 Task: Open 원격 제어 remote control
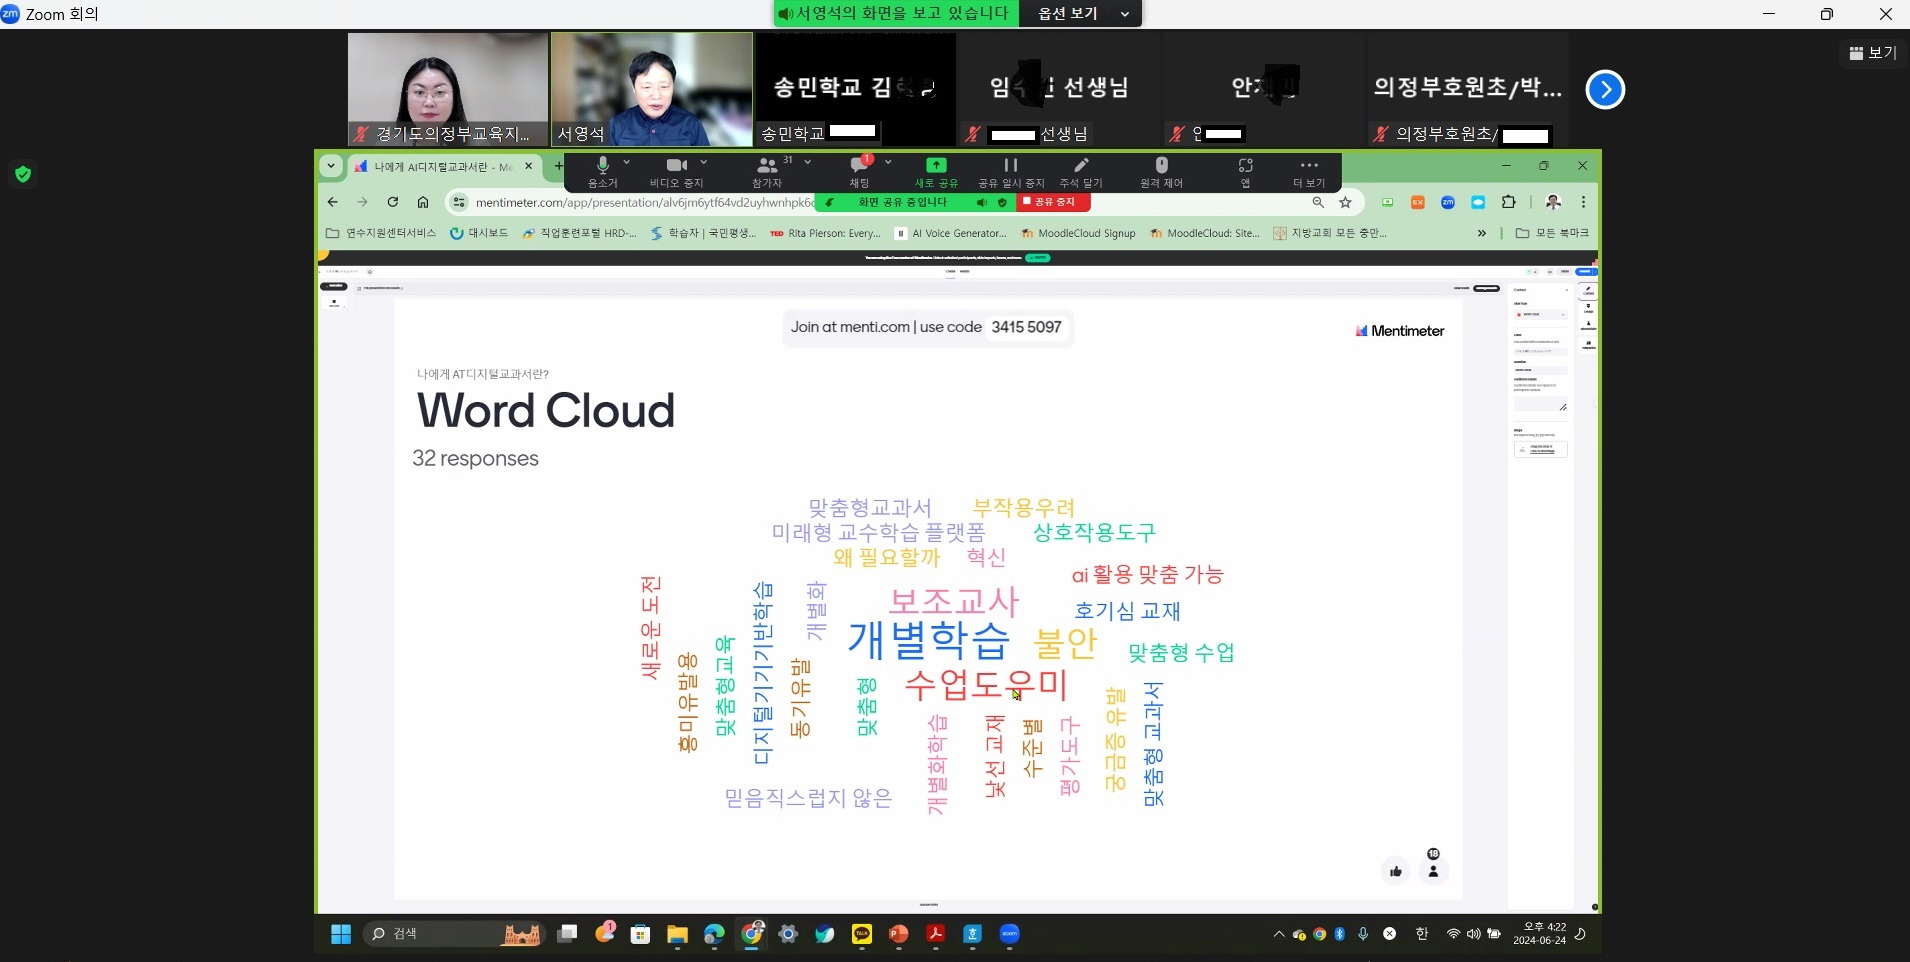tap(1161, 170)
